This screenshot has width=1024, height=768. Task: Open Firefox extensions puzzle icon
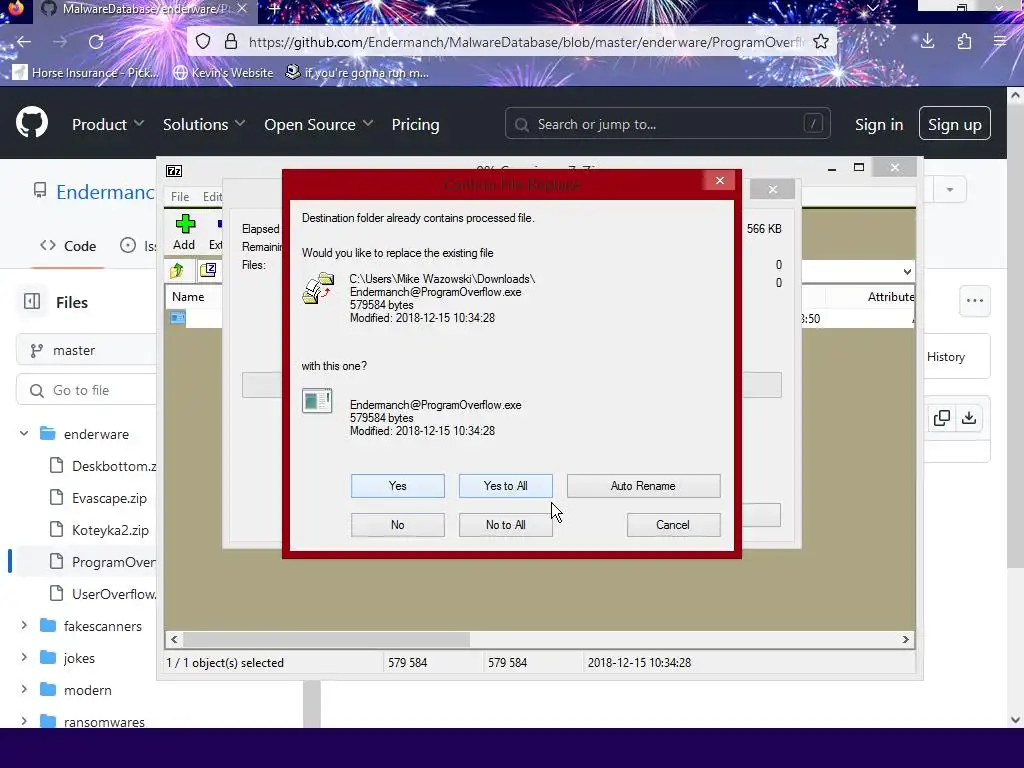[x=964, y=42]
